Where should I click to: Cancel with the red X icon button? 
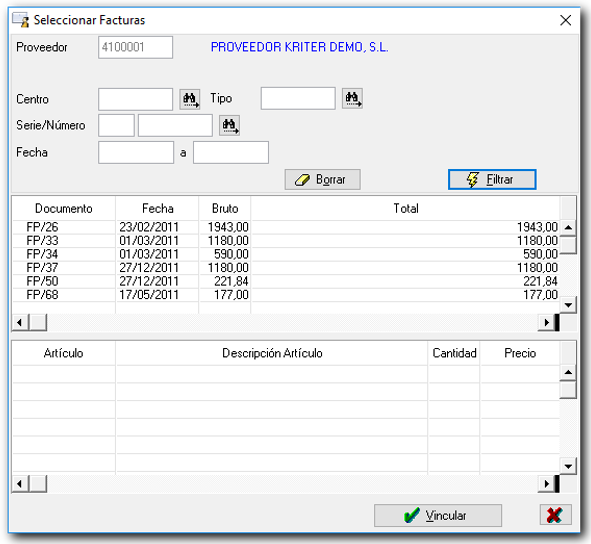pos(556,515)
